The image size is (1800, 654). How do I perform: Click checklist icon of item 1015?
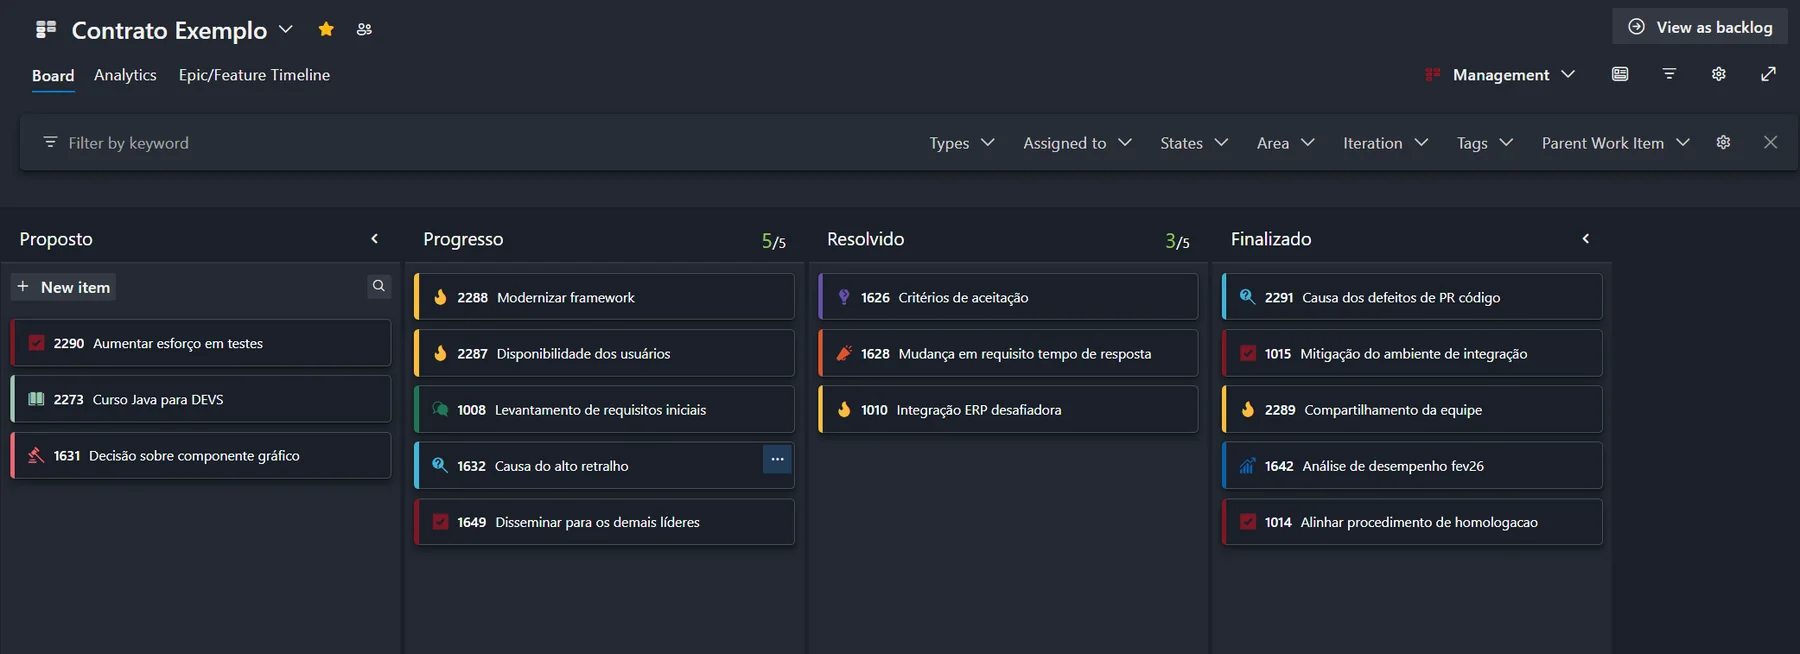coord(1247,353)
